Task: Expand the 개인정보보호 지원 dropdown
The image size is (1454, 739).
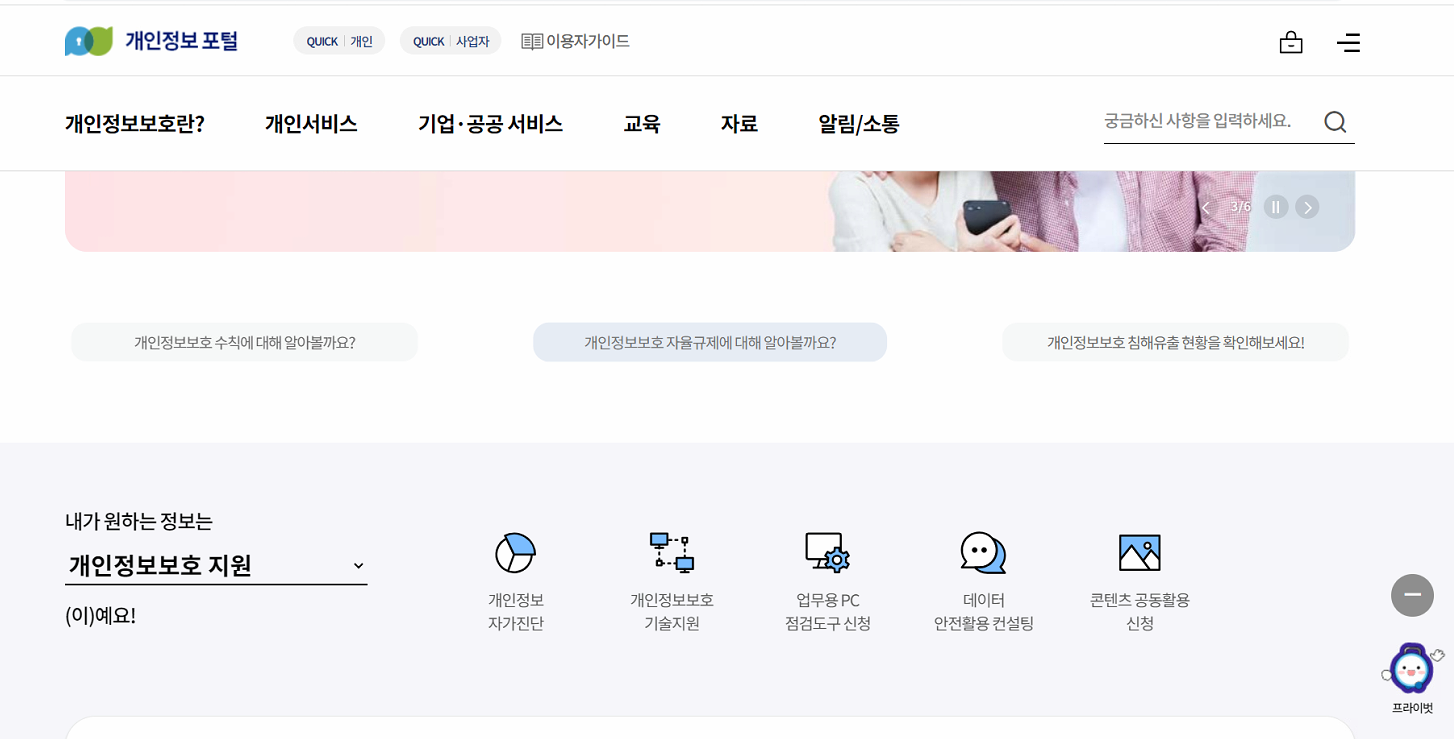Action: (216, 566)
